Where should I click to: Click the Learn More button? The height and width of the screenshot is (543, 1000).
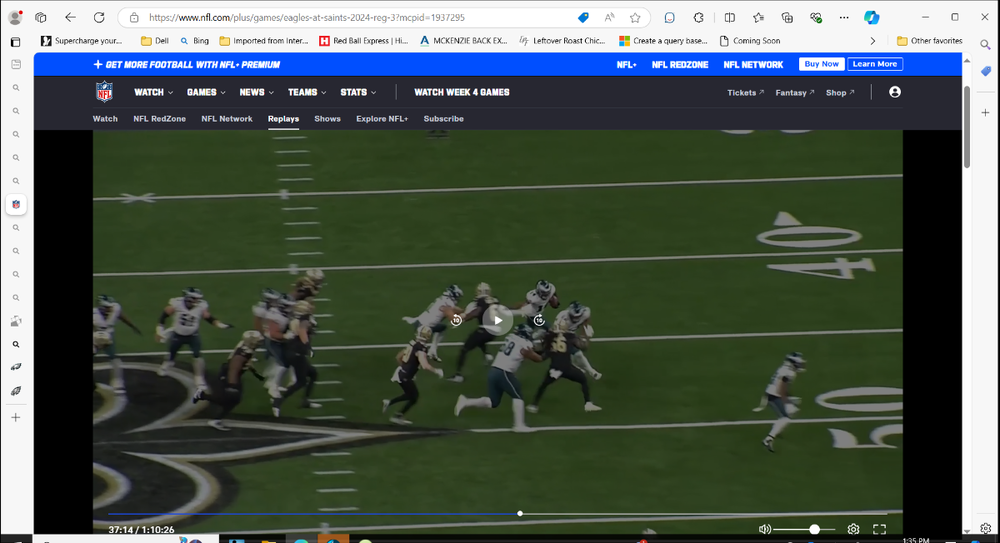coord(875,64)
